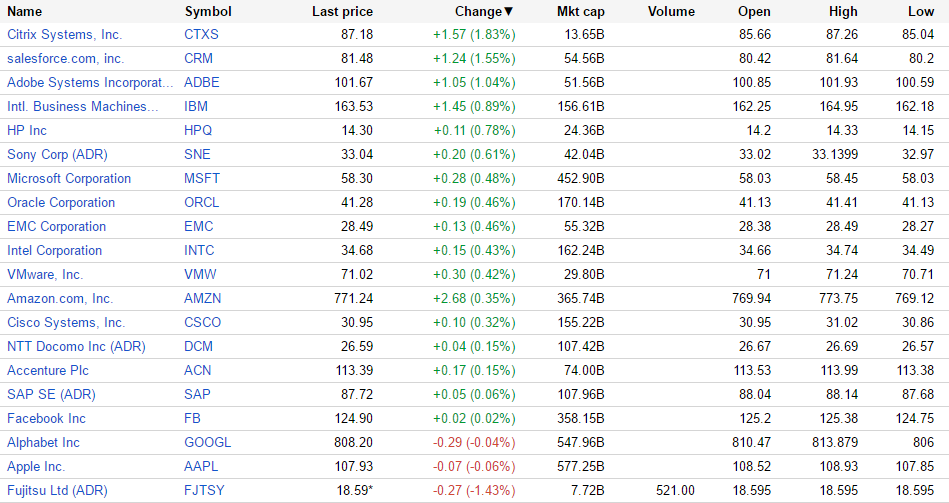The width and height of the screenshot is (949, 503).
Task: Click the GOOGL ticker symbol
Action: [207, 443]
